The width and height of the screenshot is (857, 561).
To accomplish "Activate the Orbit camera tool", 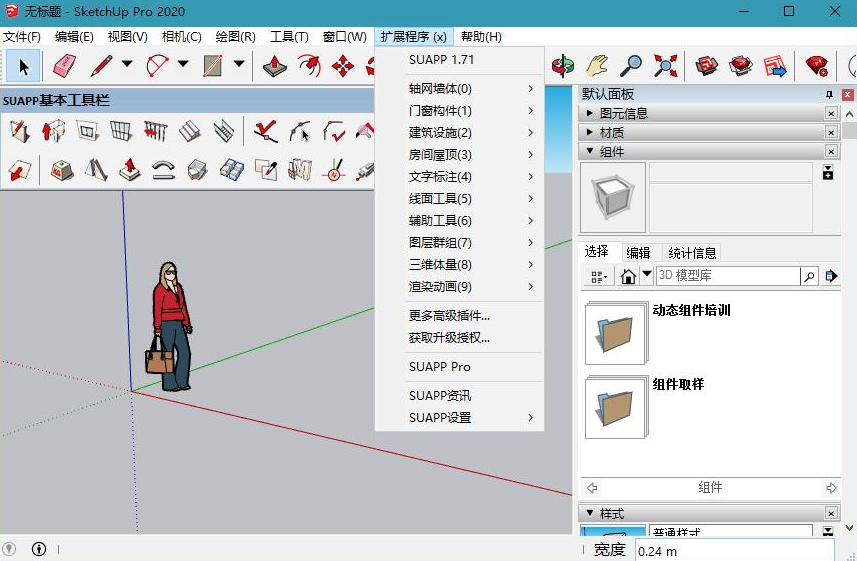I will coord(563,66).
